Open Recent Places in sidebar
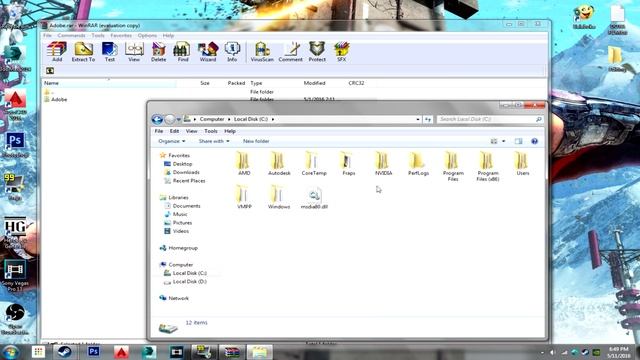This screenshot has height=360, width=640. pos(185,180)
